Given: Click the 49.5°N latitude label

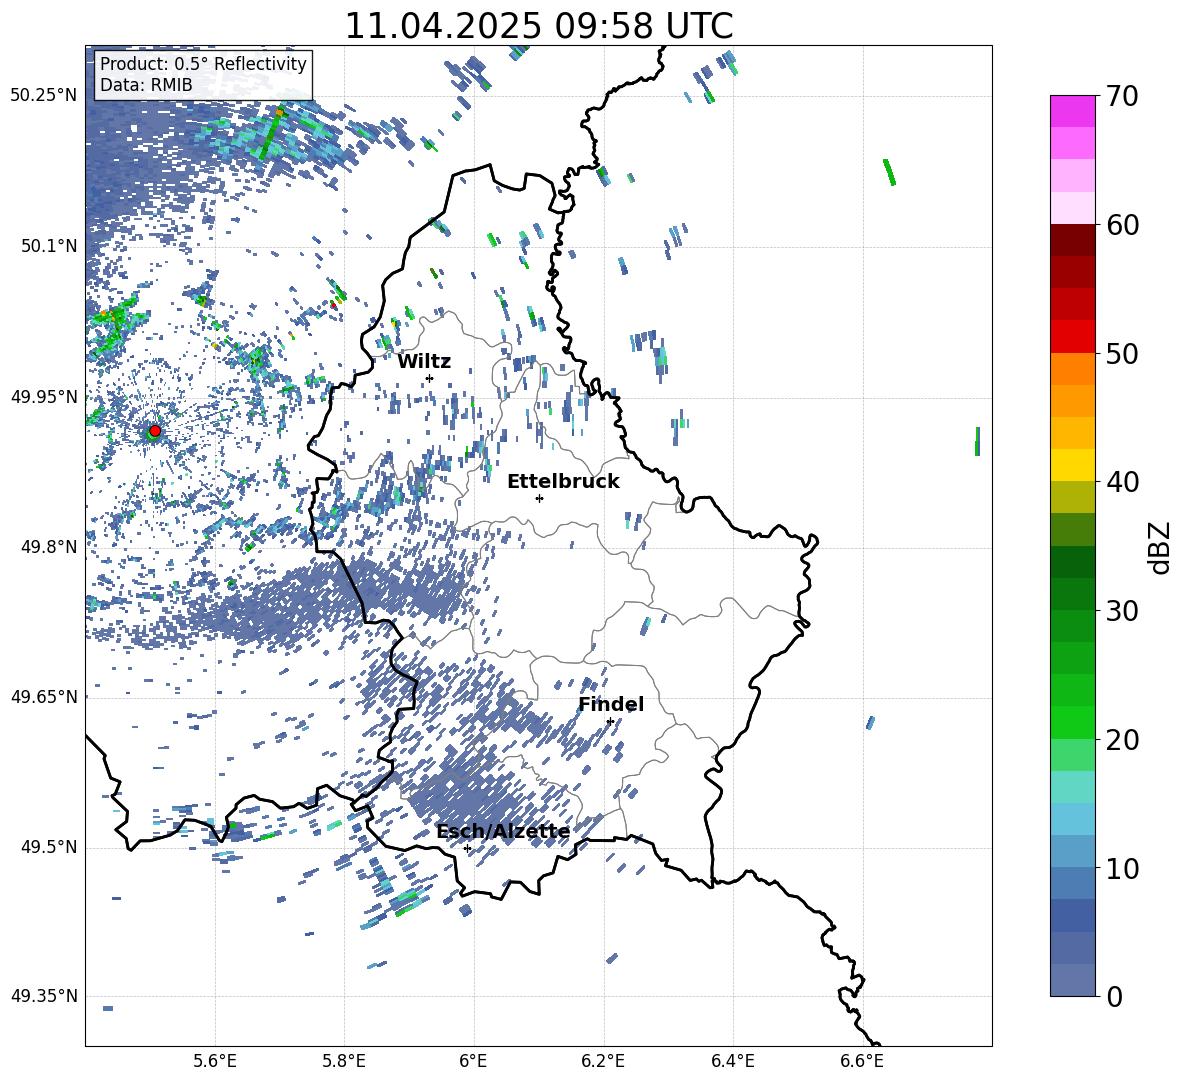Looking at the screenshot, I should point(49,847).
